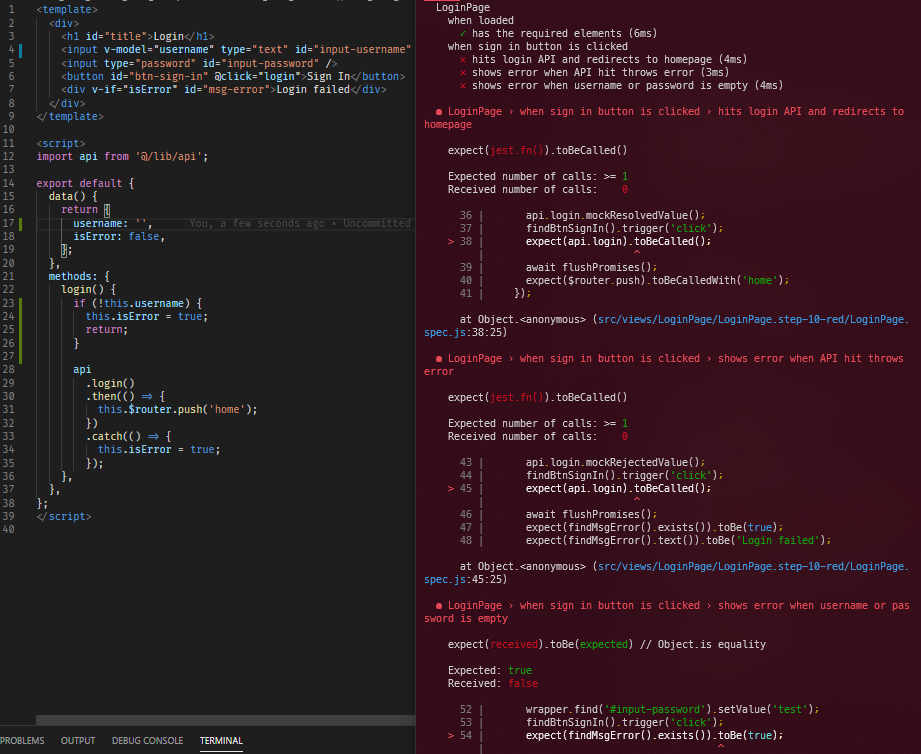
Task: Click the 'export default {' line
Action: [x=85, y=183]
